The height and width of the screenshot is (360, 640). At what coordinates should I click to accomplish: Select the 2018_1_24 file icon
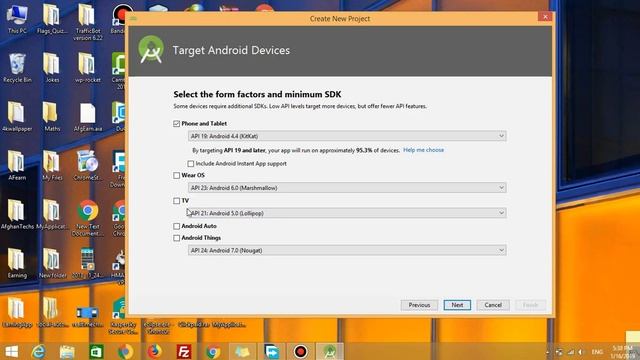click(87, 264)
